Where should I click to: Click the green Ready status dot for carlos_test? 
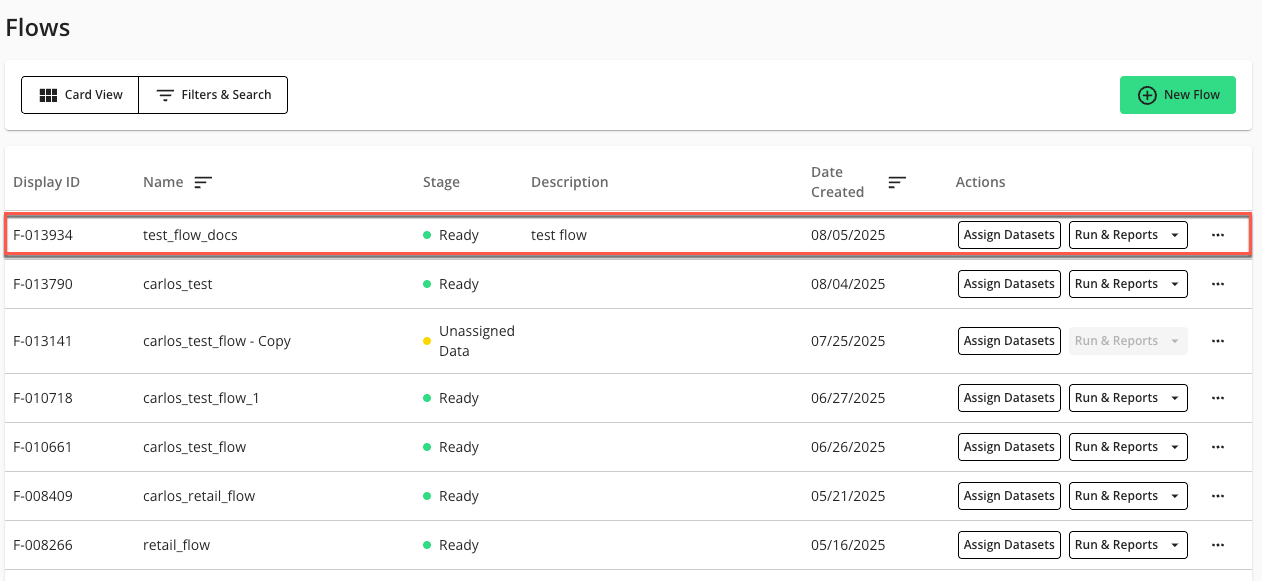[x=428, y=283]
